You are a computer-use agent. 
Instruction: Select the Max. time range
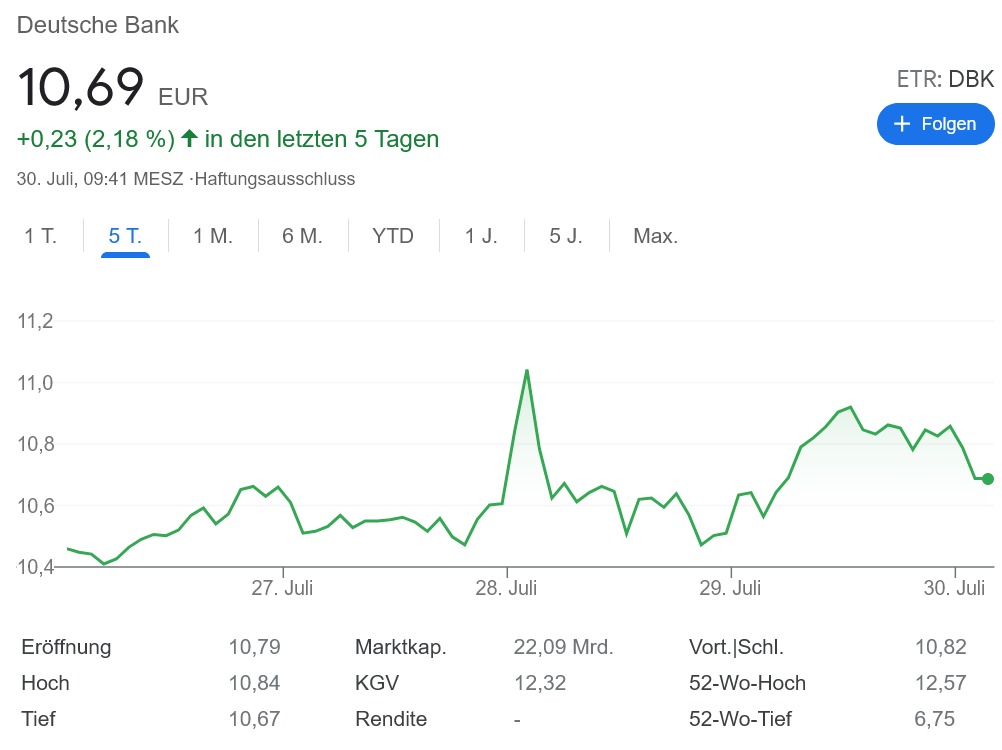click(x=656, y=237)
